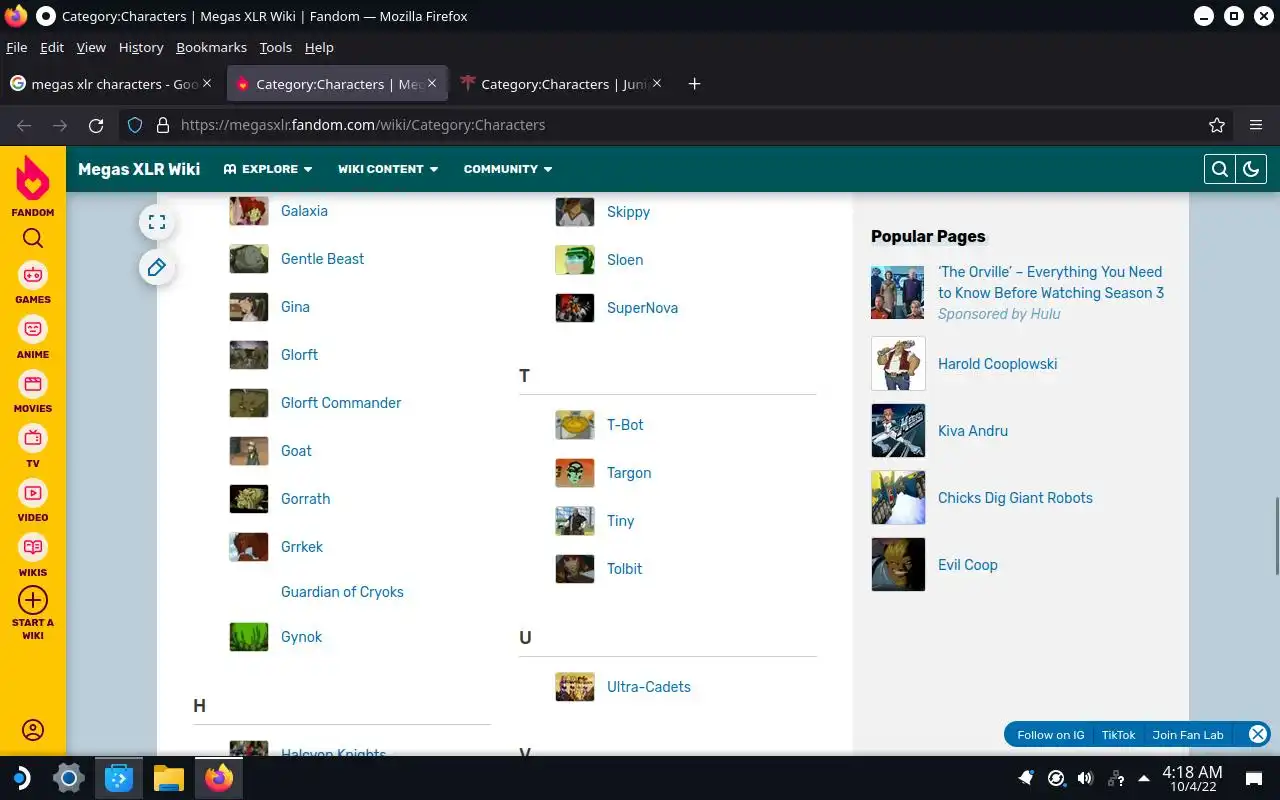Open the Targon character page

point(628,473)
